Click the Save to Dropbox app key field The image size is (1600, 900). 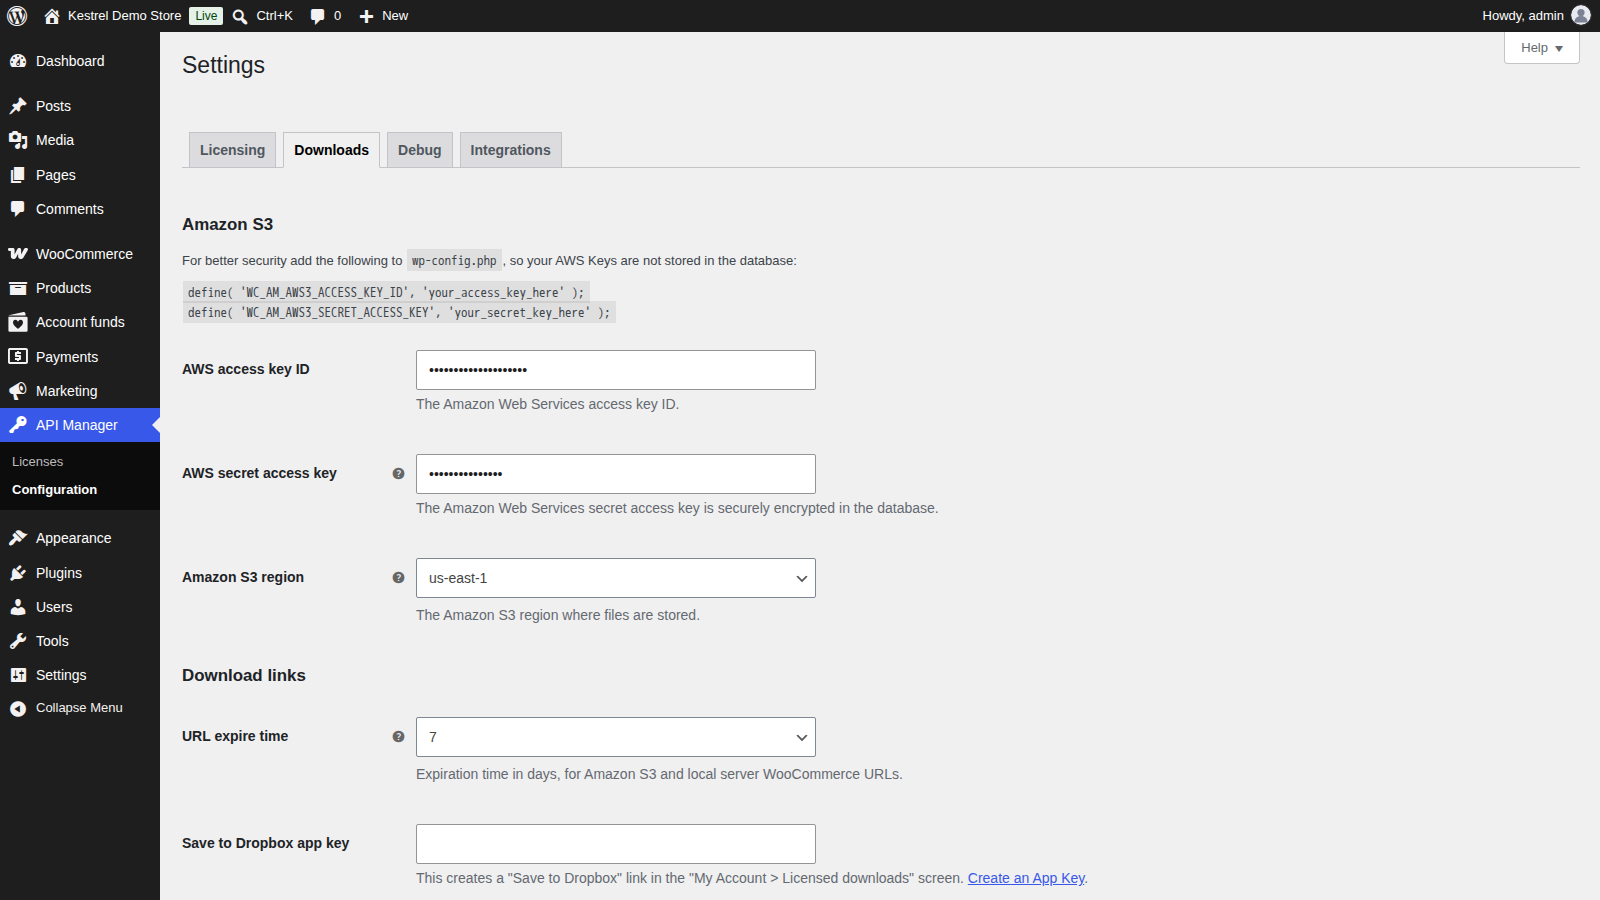[x=616, y=844]
